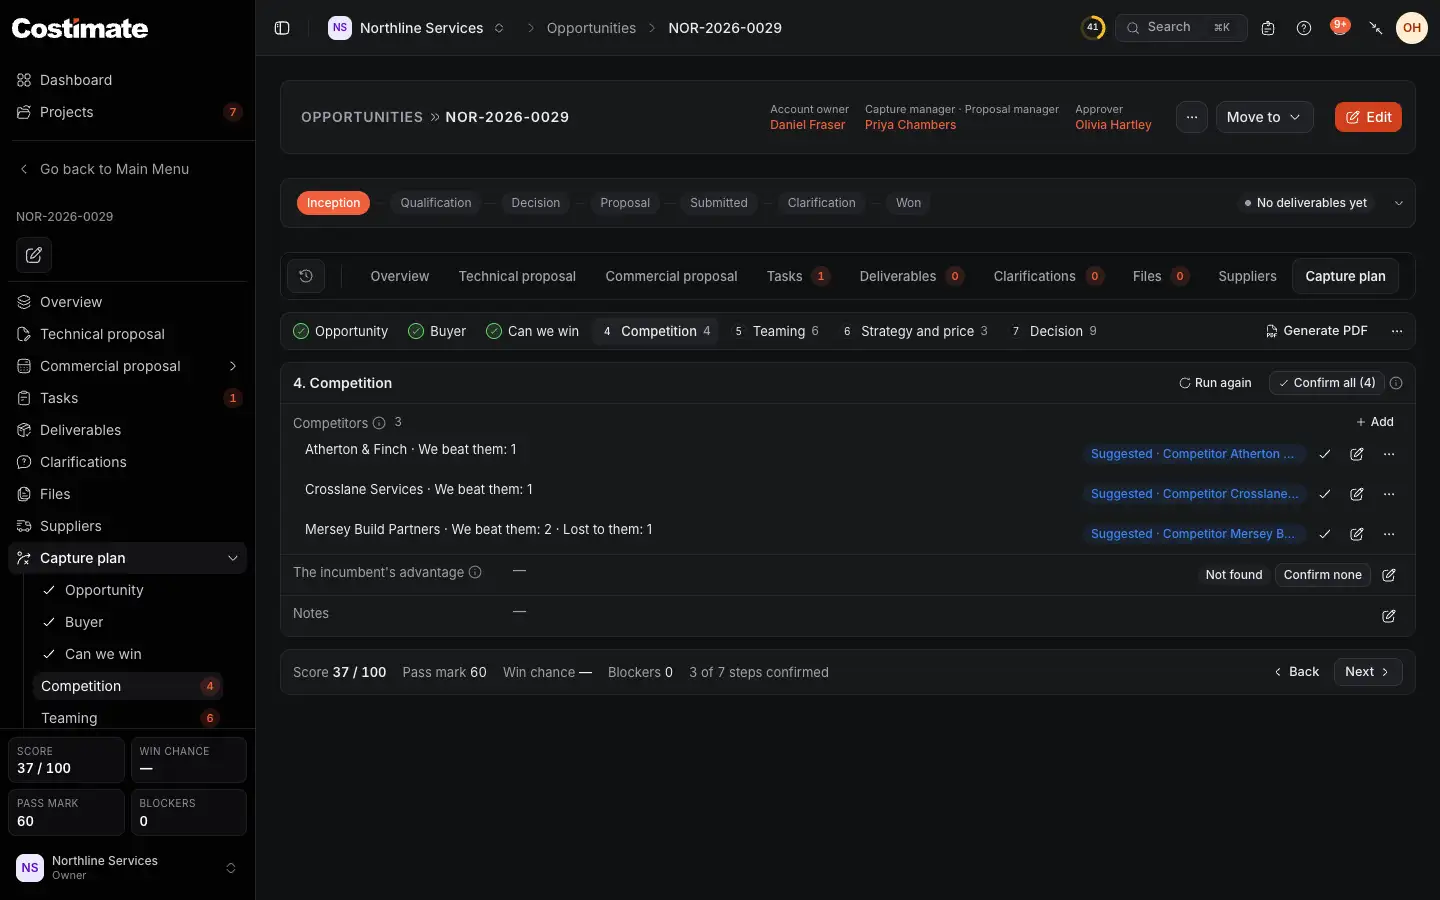1440x900 pixels.
Task: Open the history clock icon beside Overview tab
Action: [x=306, y=276]
